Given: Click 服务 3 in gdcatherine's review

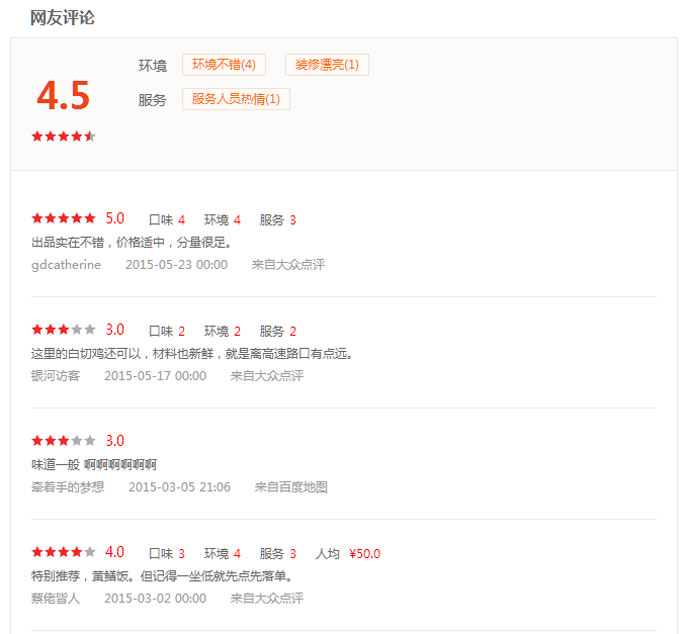Looking at the screenshot, I should tap(278, 220).
